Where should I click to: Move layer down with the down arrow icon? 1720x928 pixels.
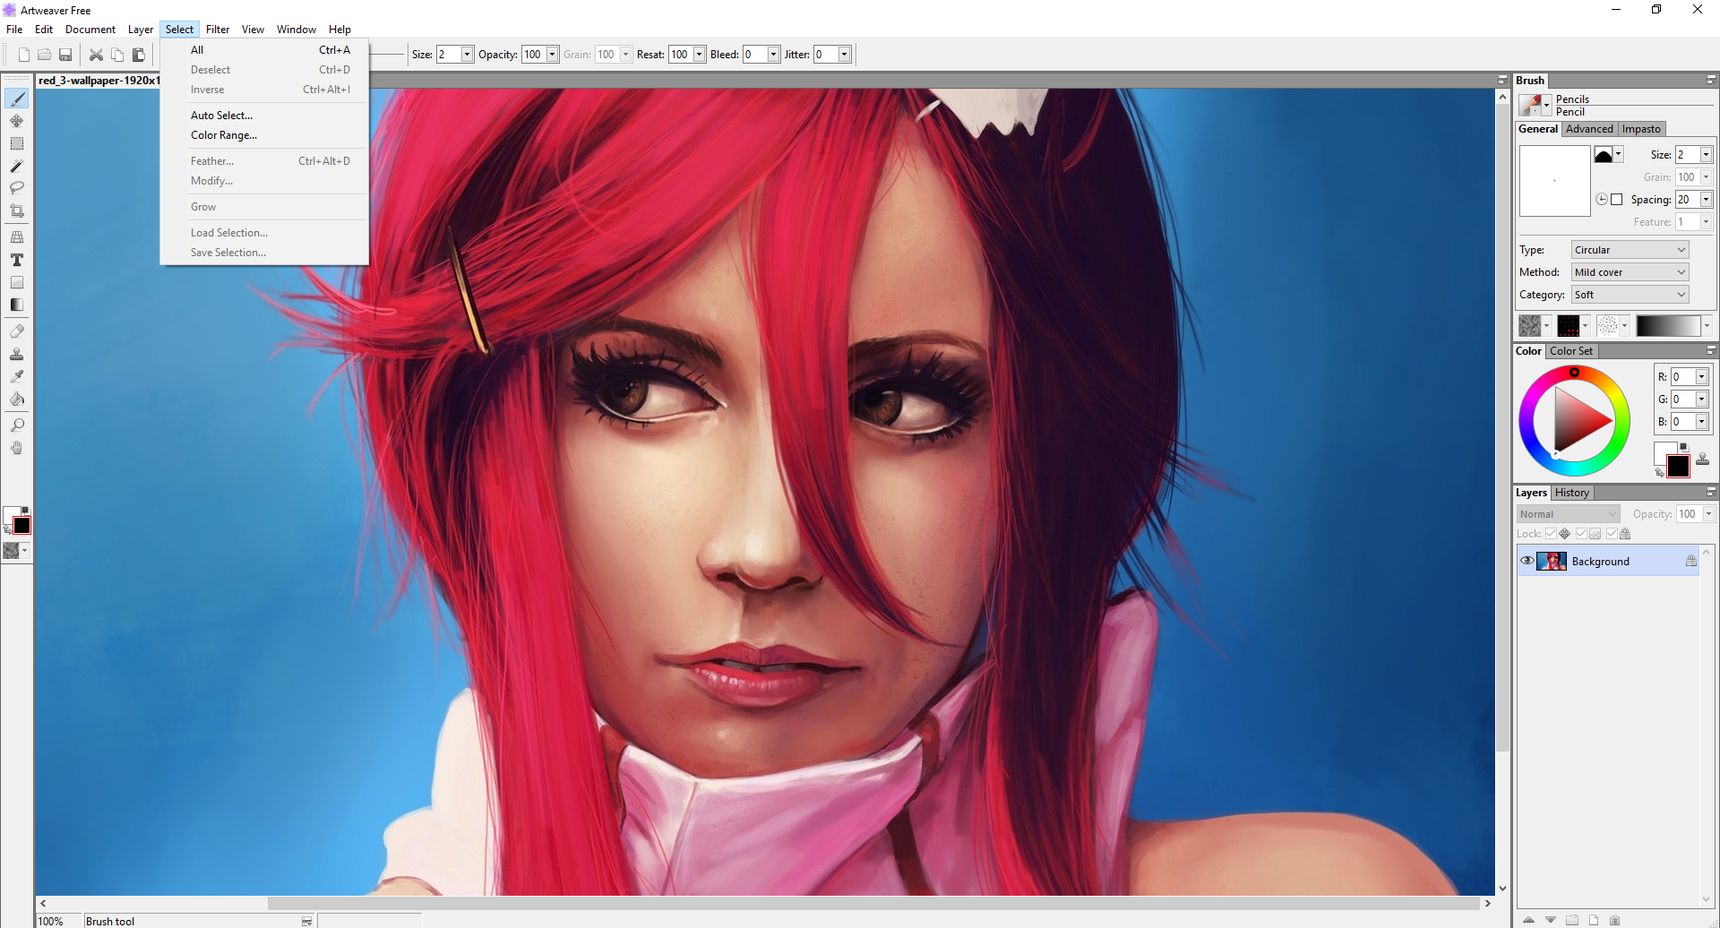tap(1550, 920)
